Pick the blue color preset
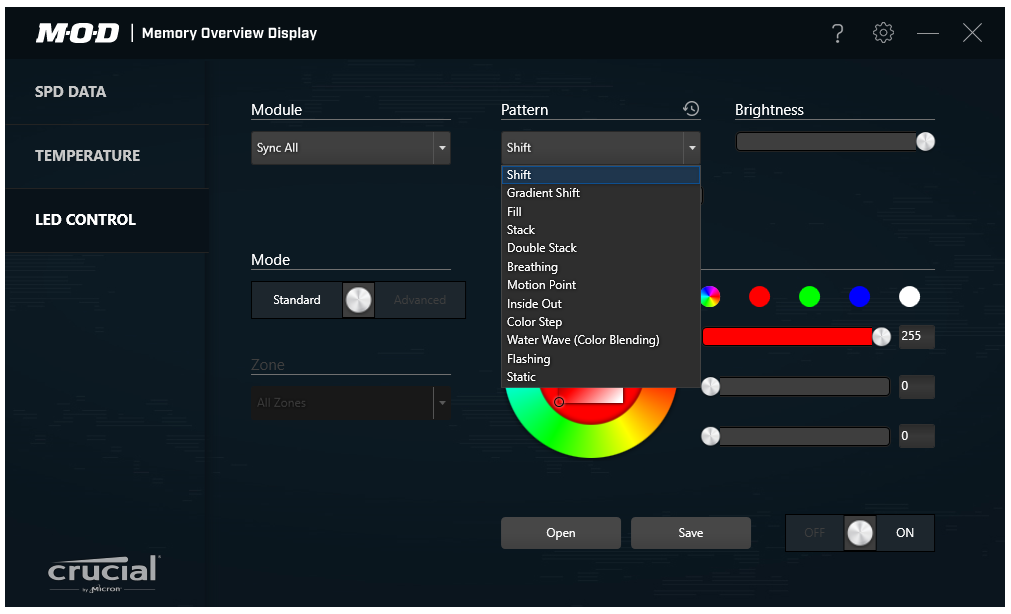1011x614 pixels. pyautogui.click(x=859, y=297)
